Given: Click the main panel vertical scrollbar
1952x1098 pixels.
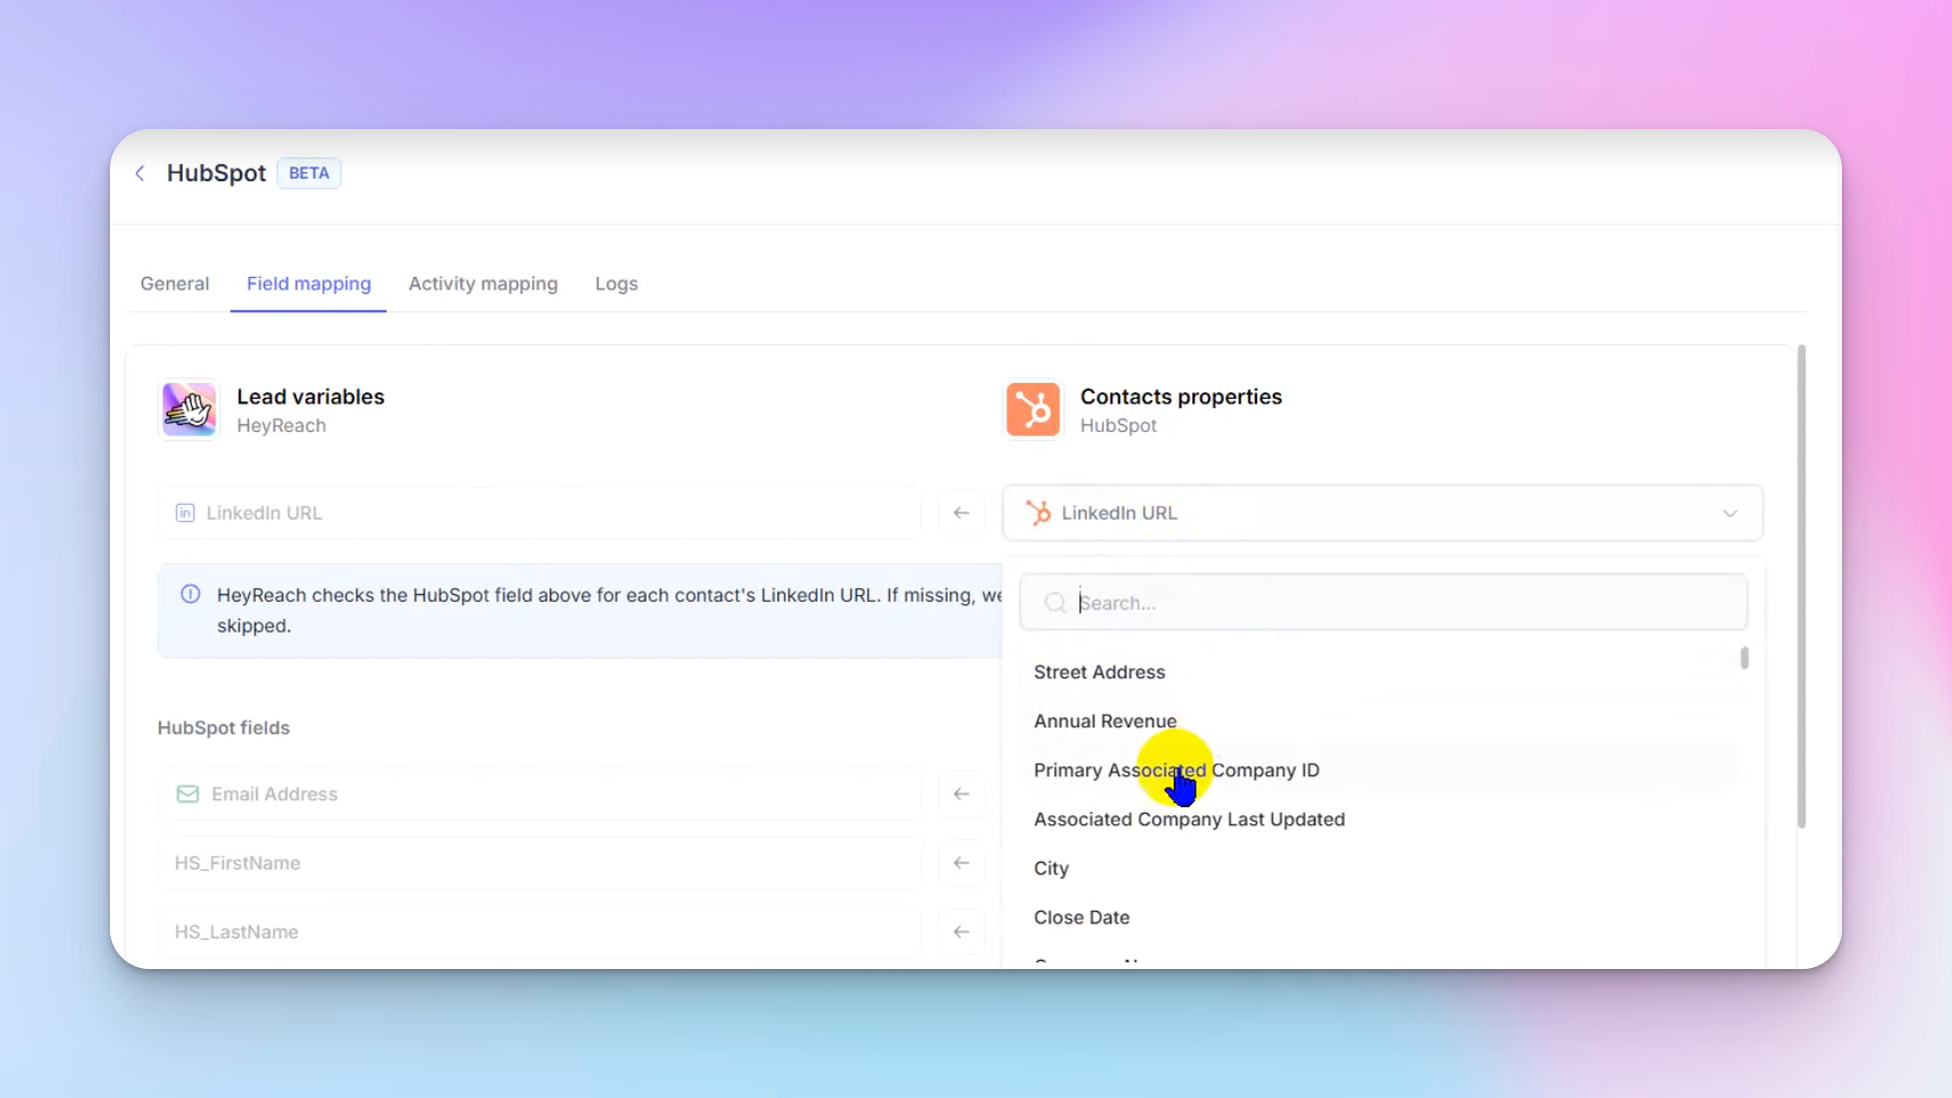Looking at the screenshot, I should pos(1802,586).
